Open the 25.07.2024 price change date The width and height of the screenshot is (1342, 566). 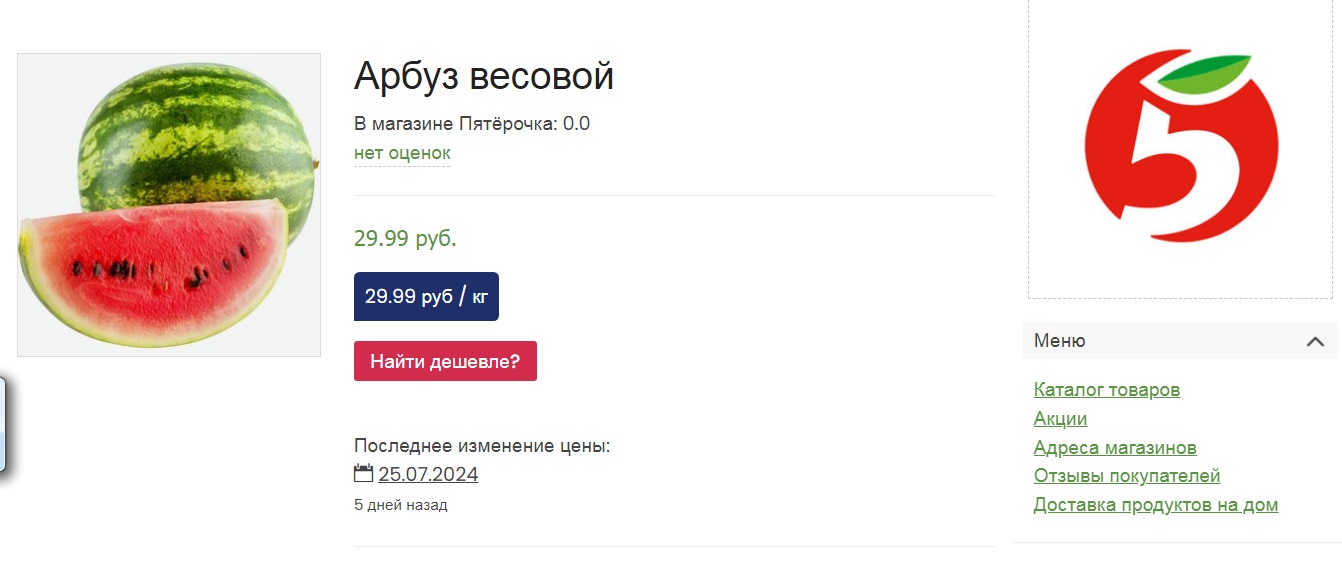[428, 474]
